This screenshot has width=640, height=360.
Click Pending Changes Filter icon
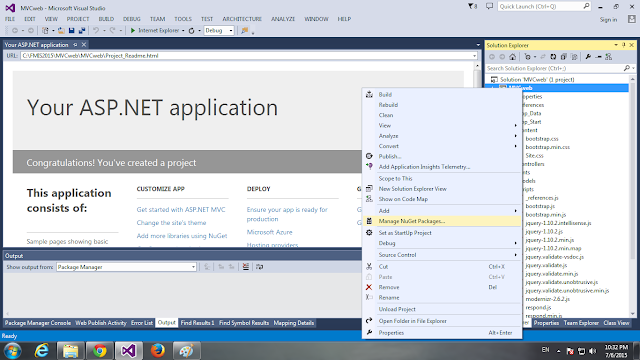point(527,57)
